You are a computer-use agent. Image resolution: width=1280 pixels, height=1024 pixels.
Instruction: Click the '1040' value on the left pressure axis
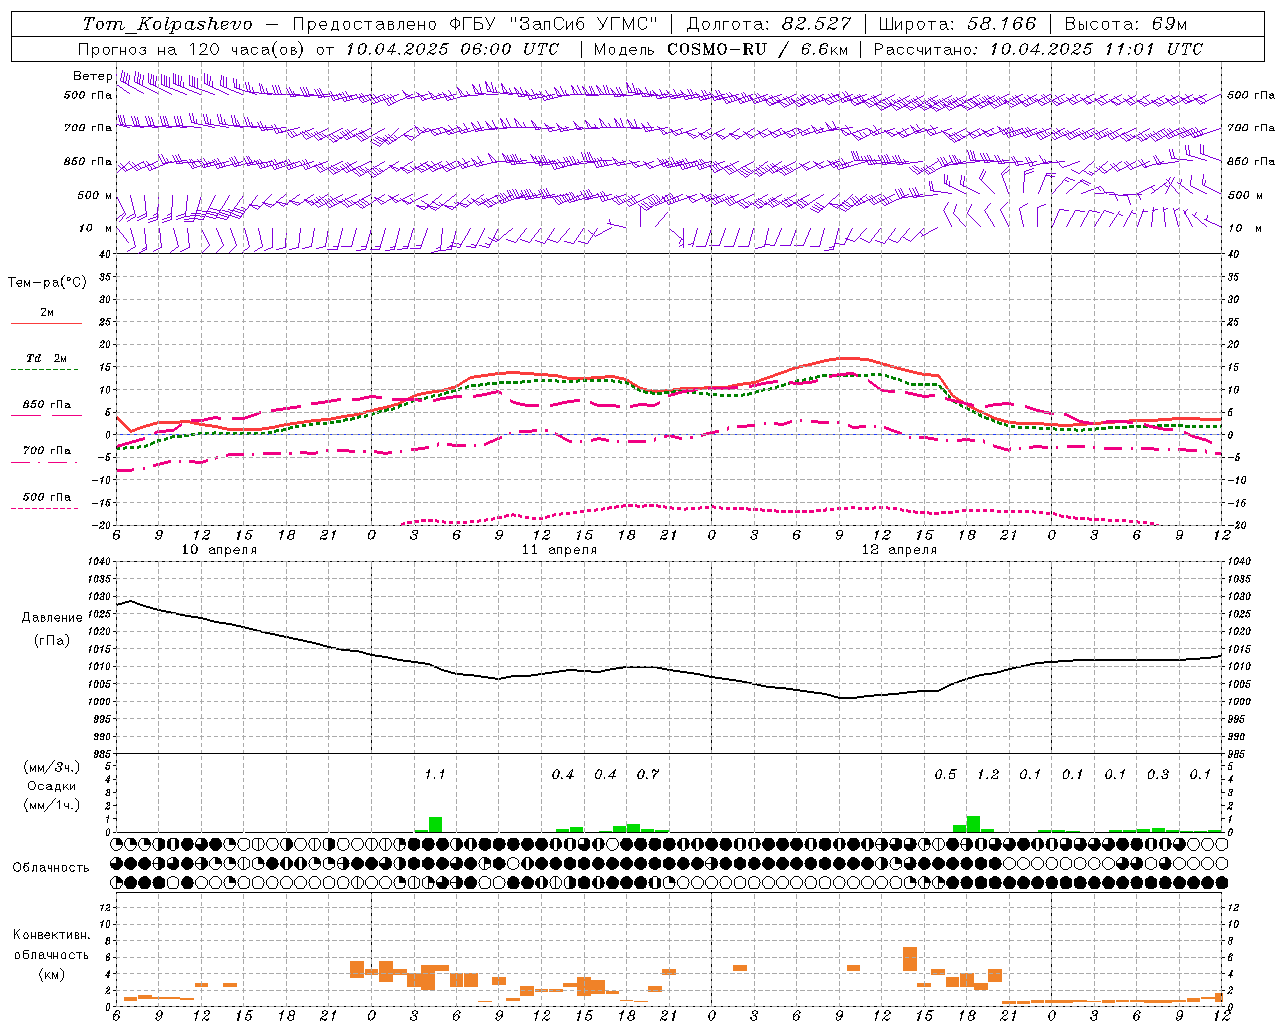[x=97, y=561]
